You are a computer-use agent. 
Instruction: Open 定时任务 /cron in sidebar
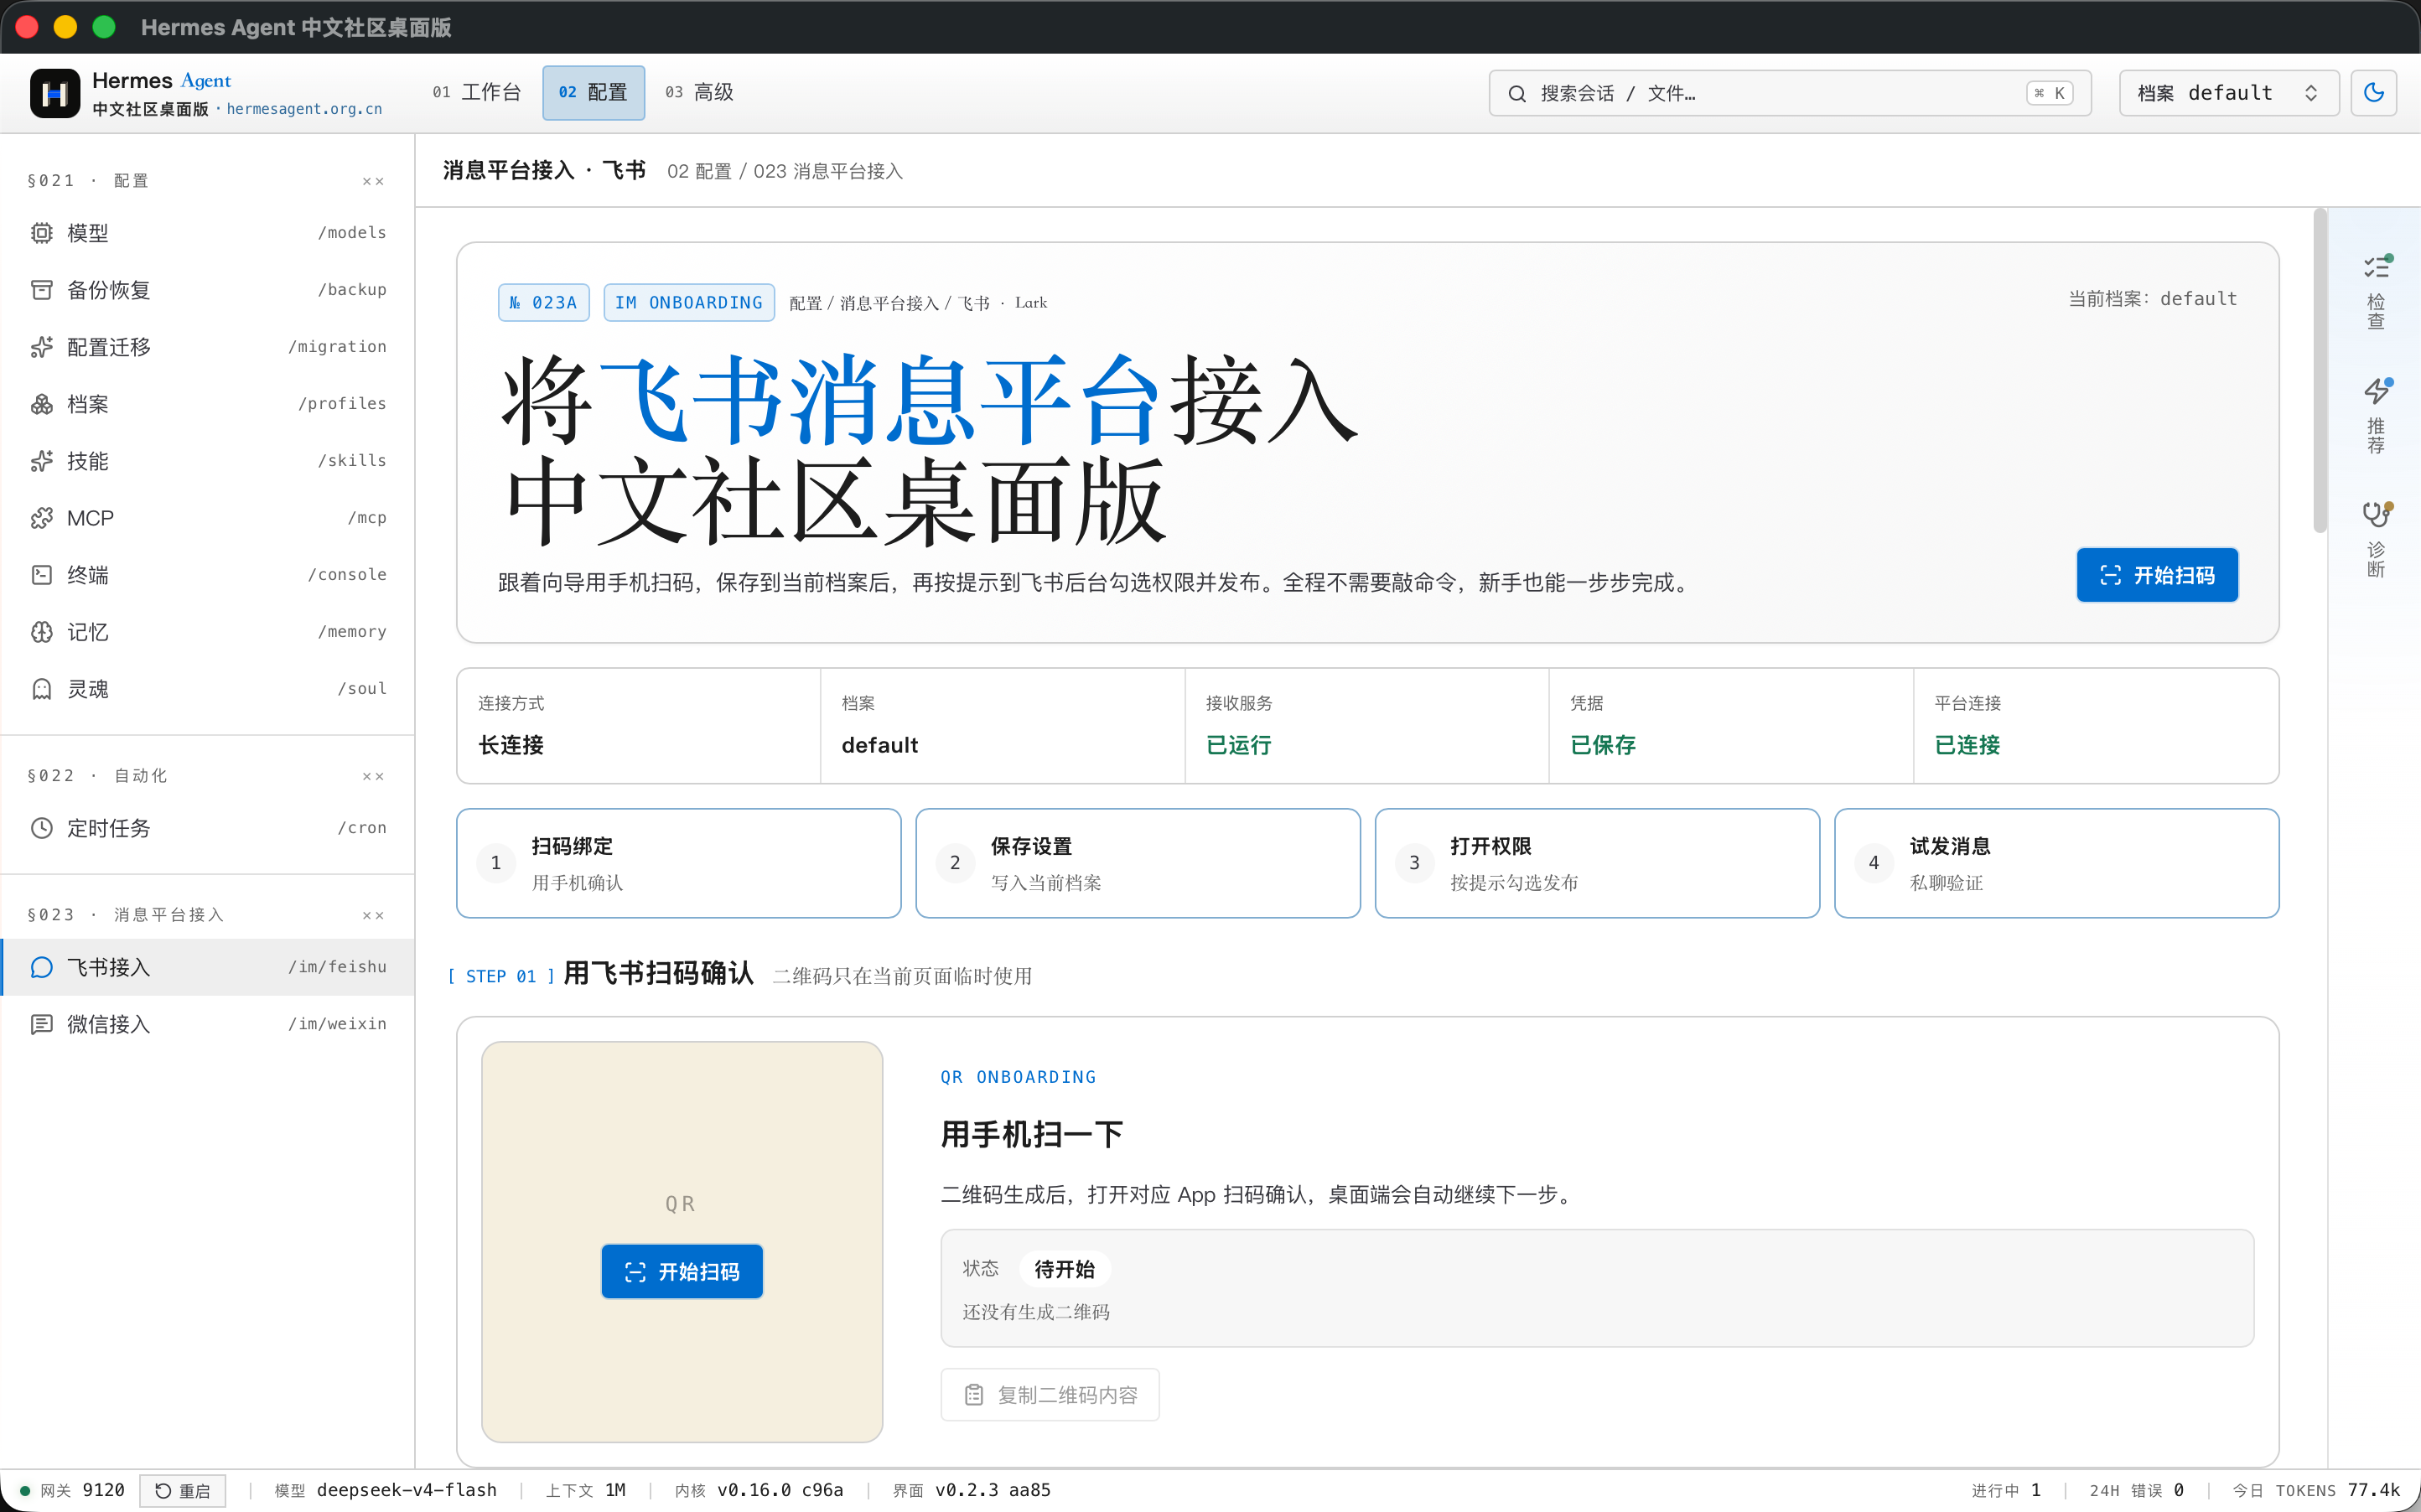[208, 828]
